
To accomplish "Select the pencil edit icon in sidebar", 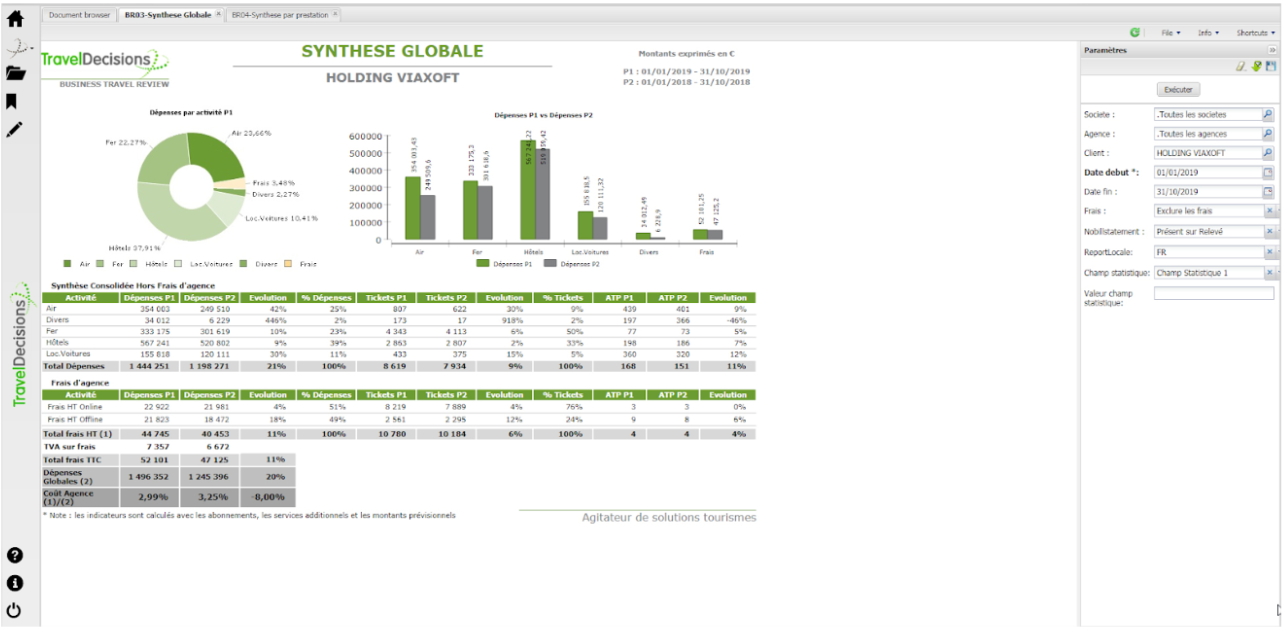I will tap(13, 129).
